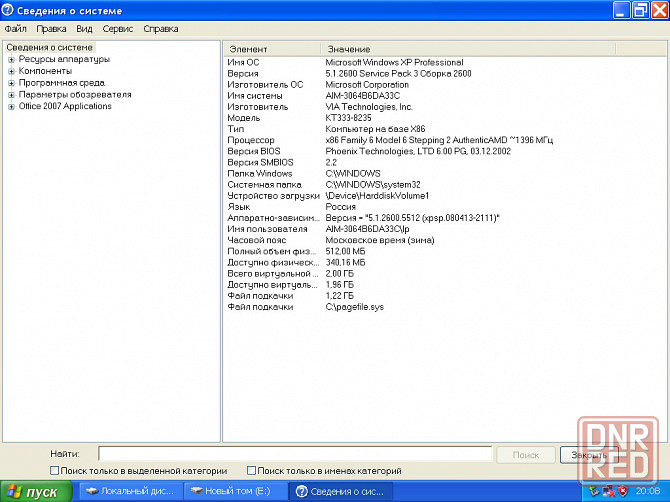Click the tray clock showing 20:08
The width and height of the screenshot is (670, 502).
coord(647,491)
